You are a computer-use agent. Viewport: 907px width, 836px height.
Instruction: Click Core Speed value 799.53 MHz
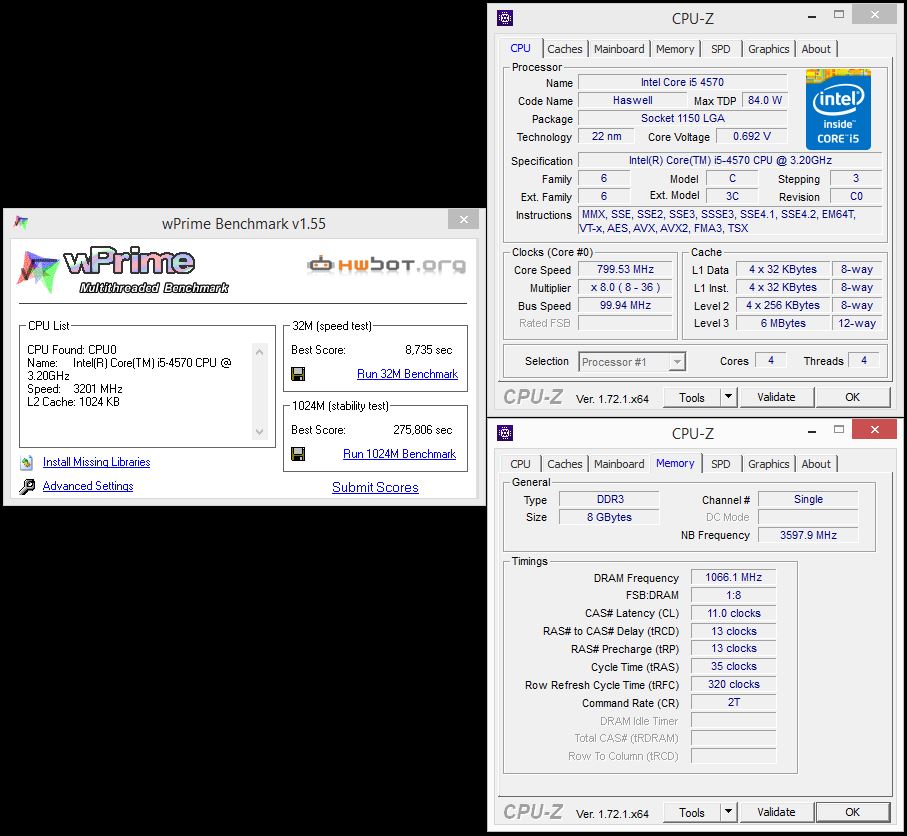625,270
